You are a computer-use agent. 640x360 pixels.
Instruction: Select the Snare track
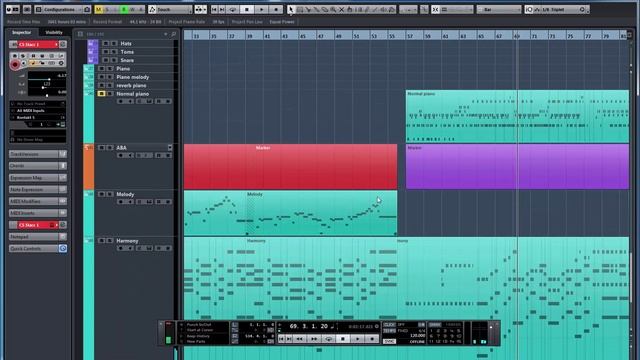pyautogui.click(x=127, y=60)
